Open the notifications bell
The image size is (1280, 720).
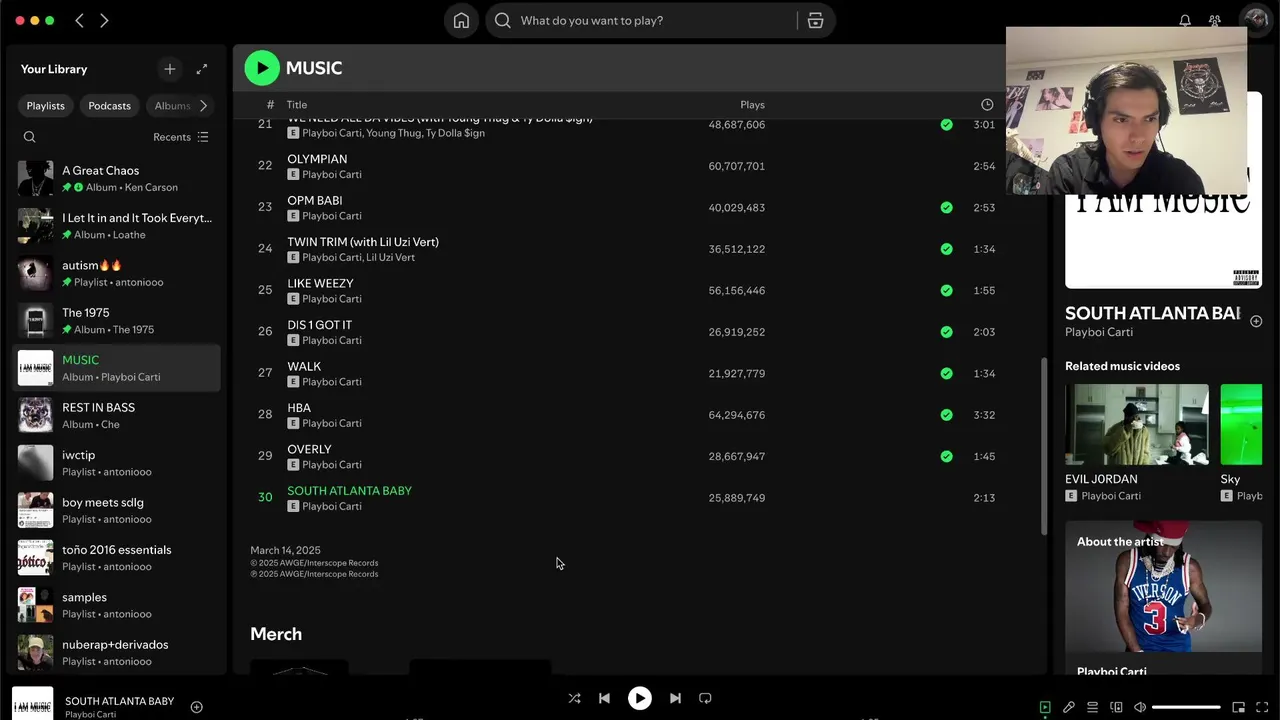coord(1185,20)
